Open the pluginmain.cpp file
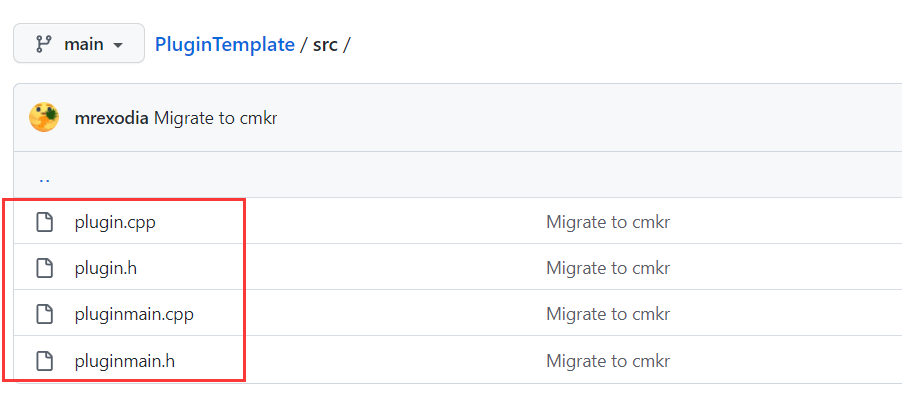Viewport: 902px width, 409px height. pyautogui.click(x=134, y=315)
